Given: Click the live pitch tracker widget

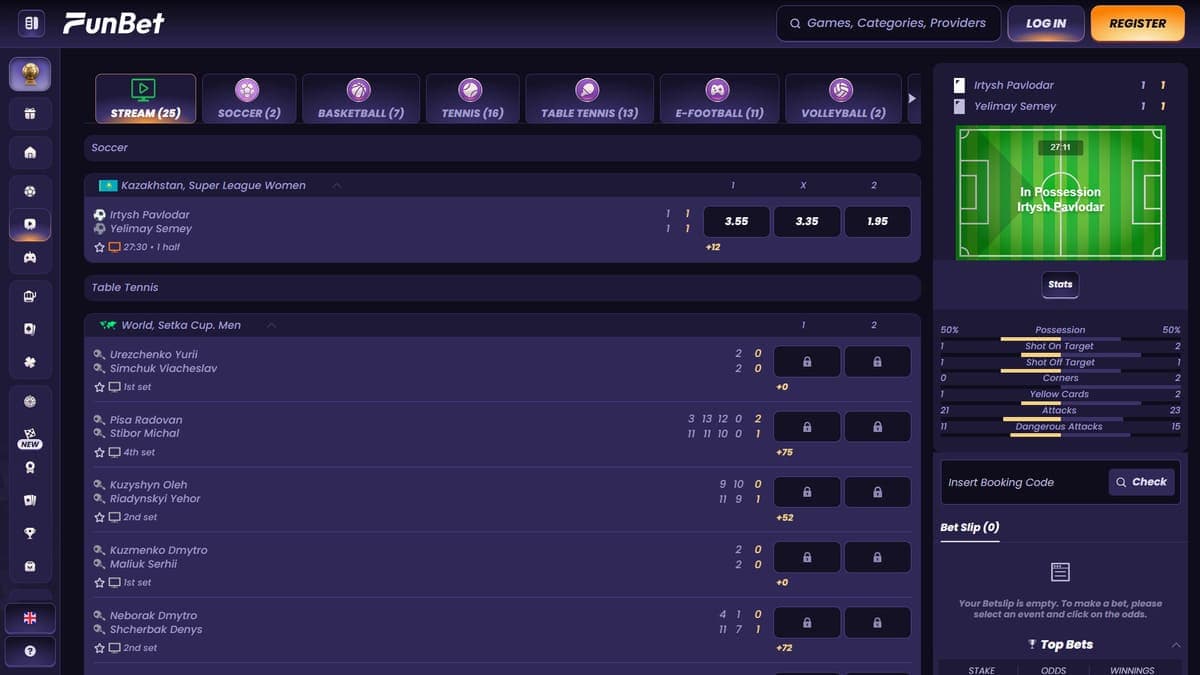Looking at the screenshot, I should [1060, 192].
